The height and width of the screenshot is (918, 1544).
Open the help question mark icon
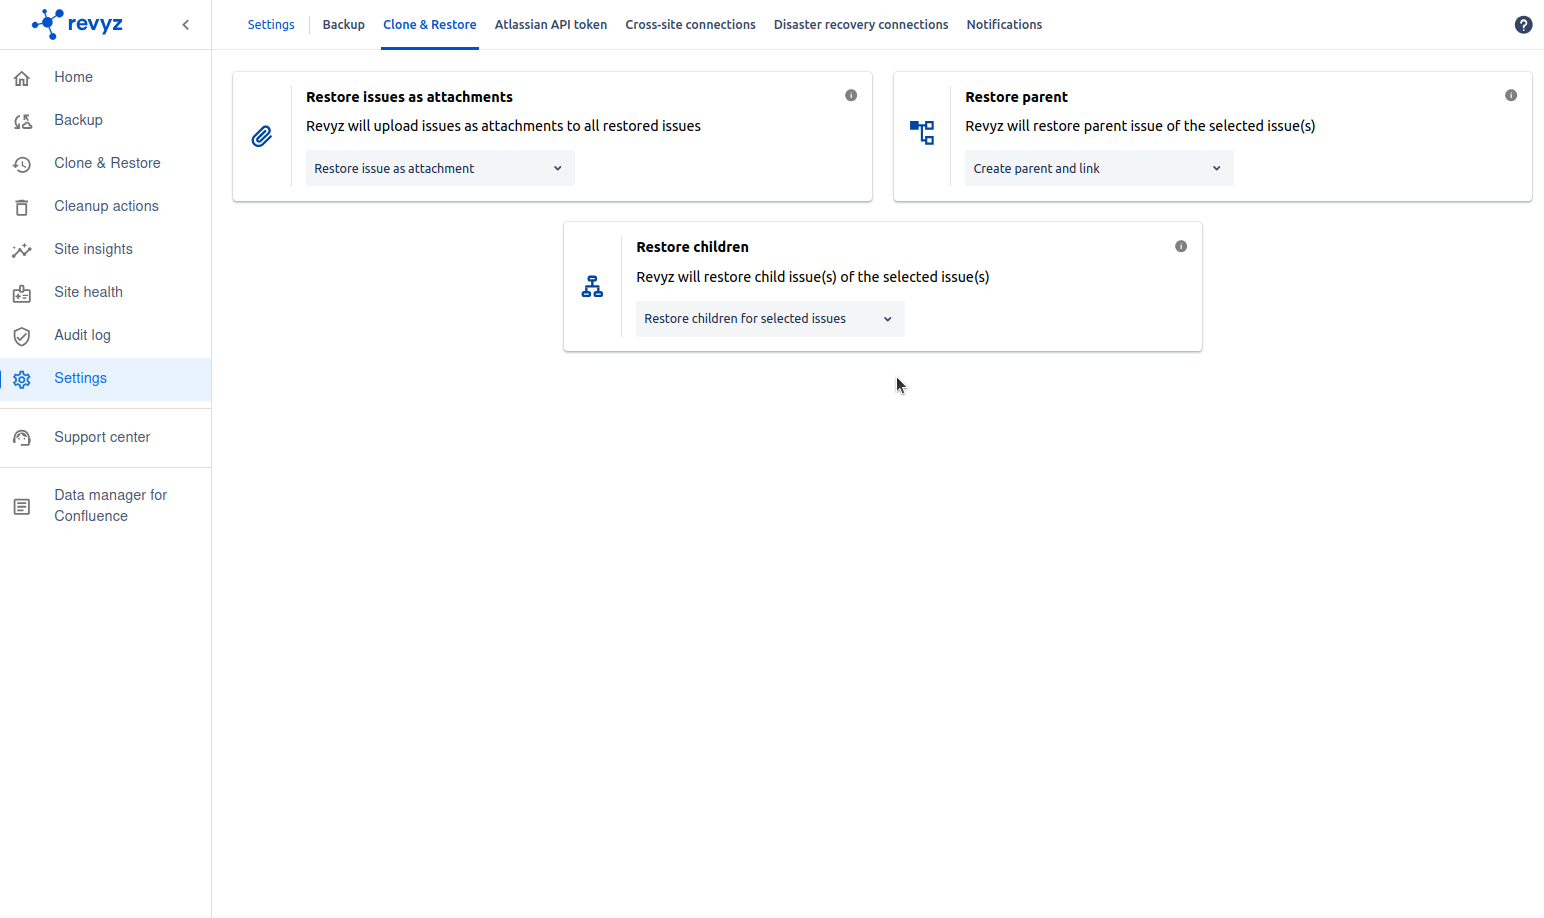(1523, 25)
